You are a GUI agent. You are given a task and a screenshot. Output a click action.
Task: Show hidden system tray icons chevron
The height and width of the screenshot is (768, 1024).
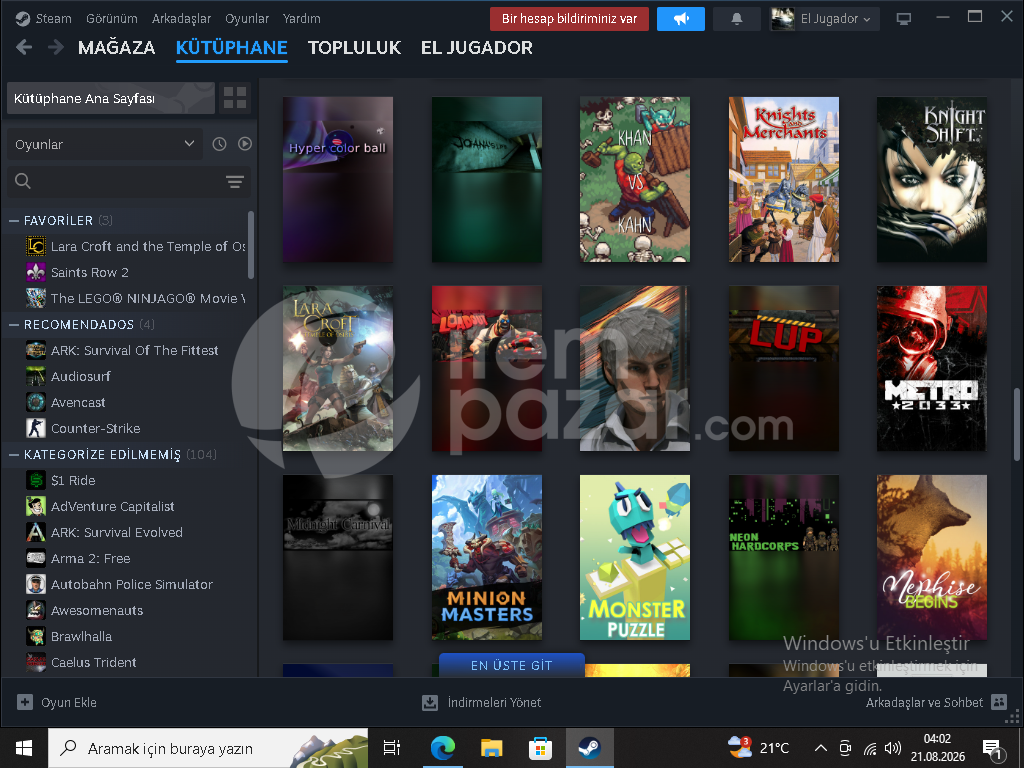821,748
